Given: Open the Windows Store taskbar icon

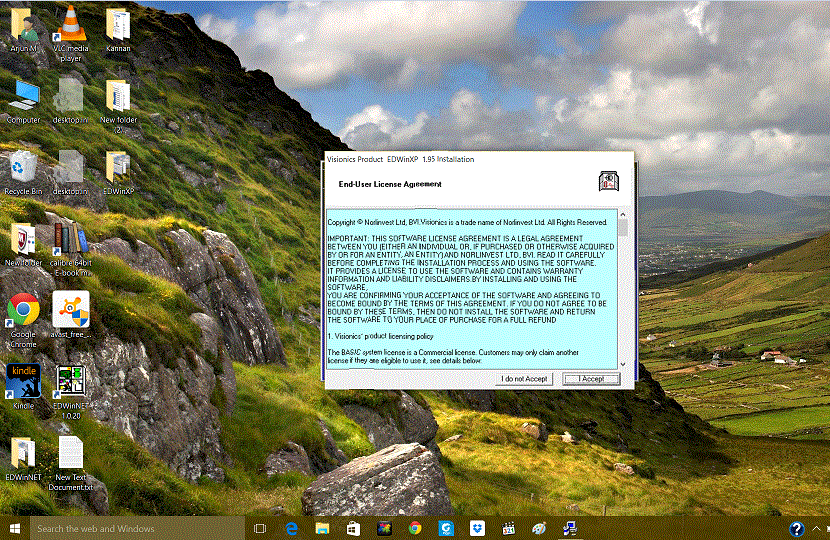Looking at the screenshot, I should [x=353, y=528].
